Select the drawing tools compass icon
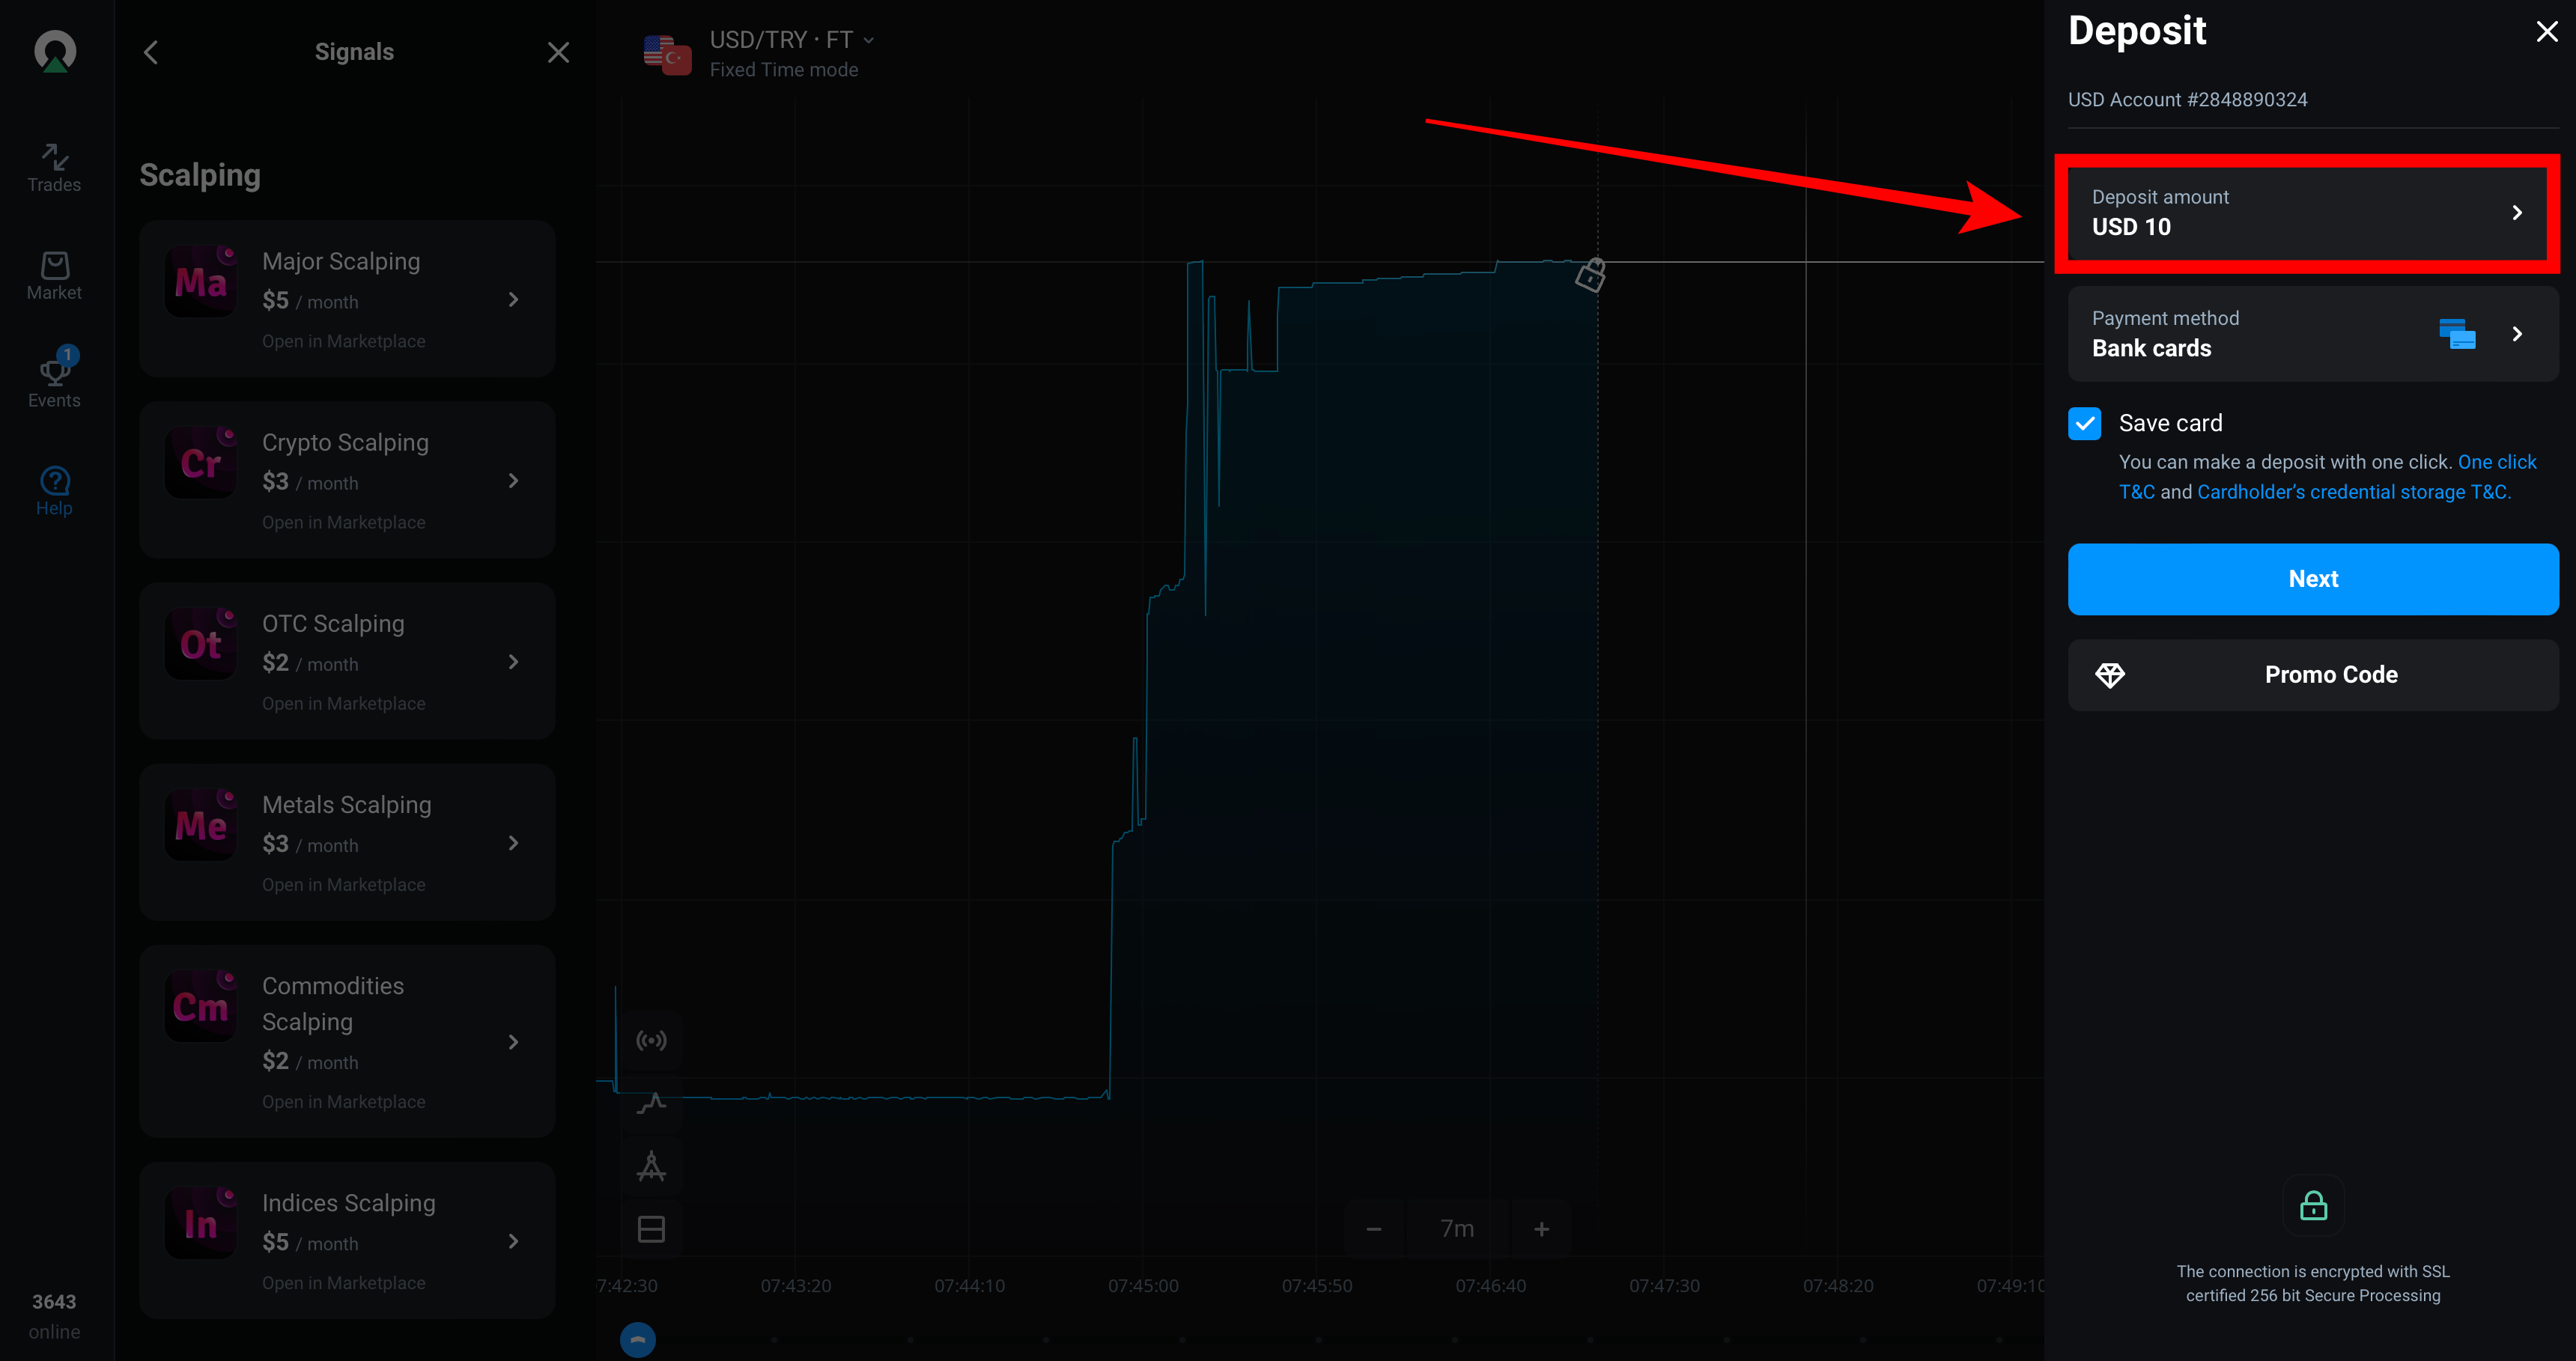2576x1361 pixels. 651,1166
